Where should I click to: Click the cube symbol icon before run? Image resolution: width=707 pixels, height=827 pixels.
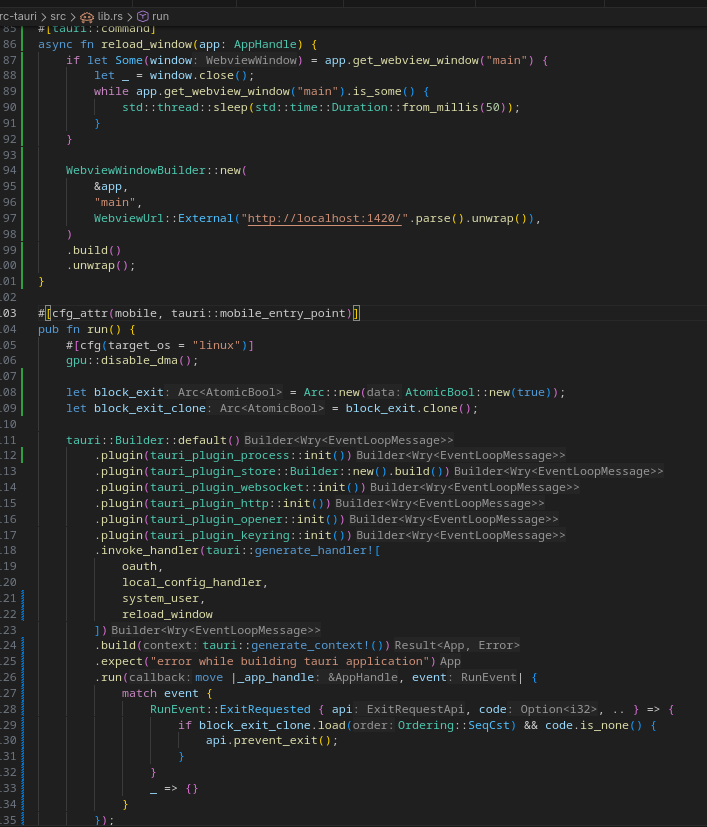(141, 17)
